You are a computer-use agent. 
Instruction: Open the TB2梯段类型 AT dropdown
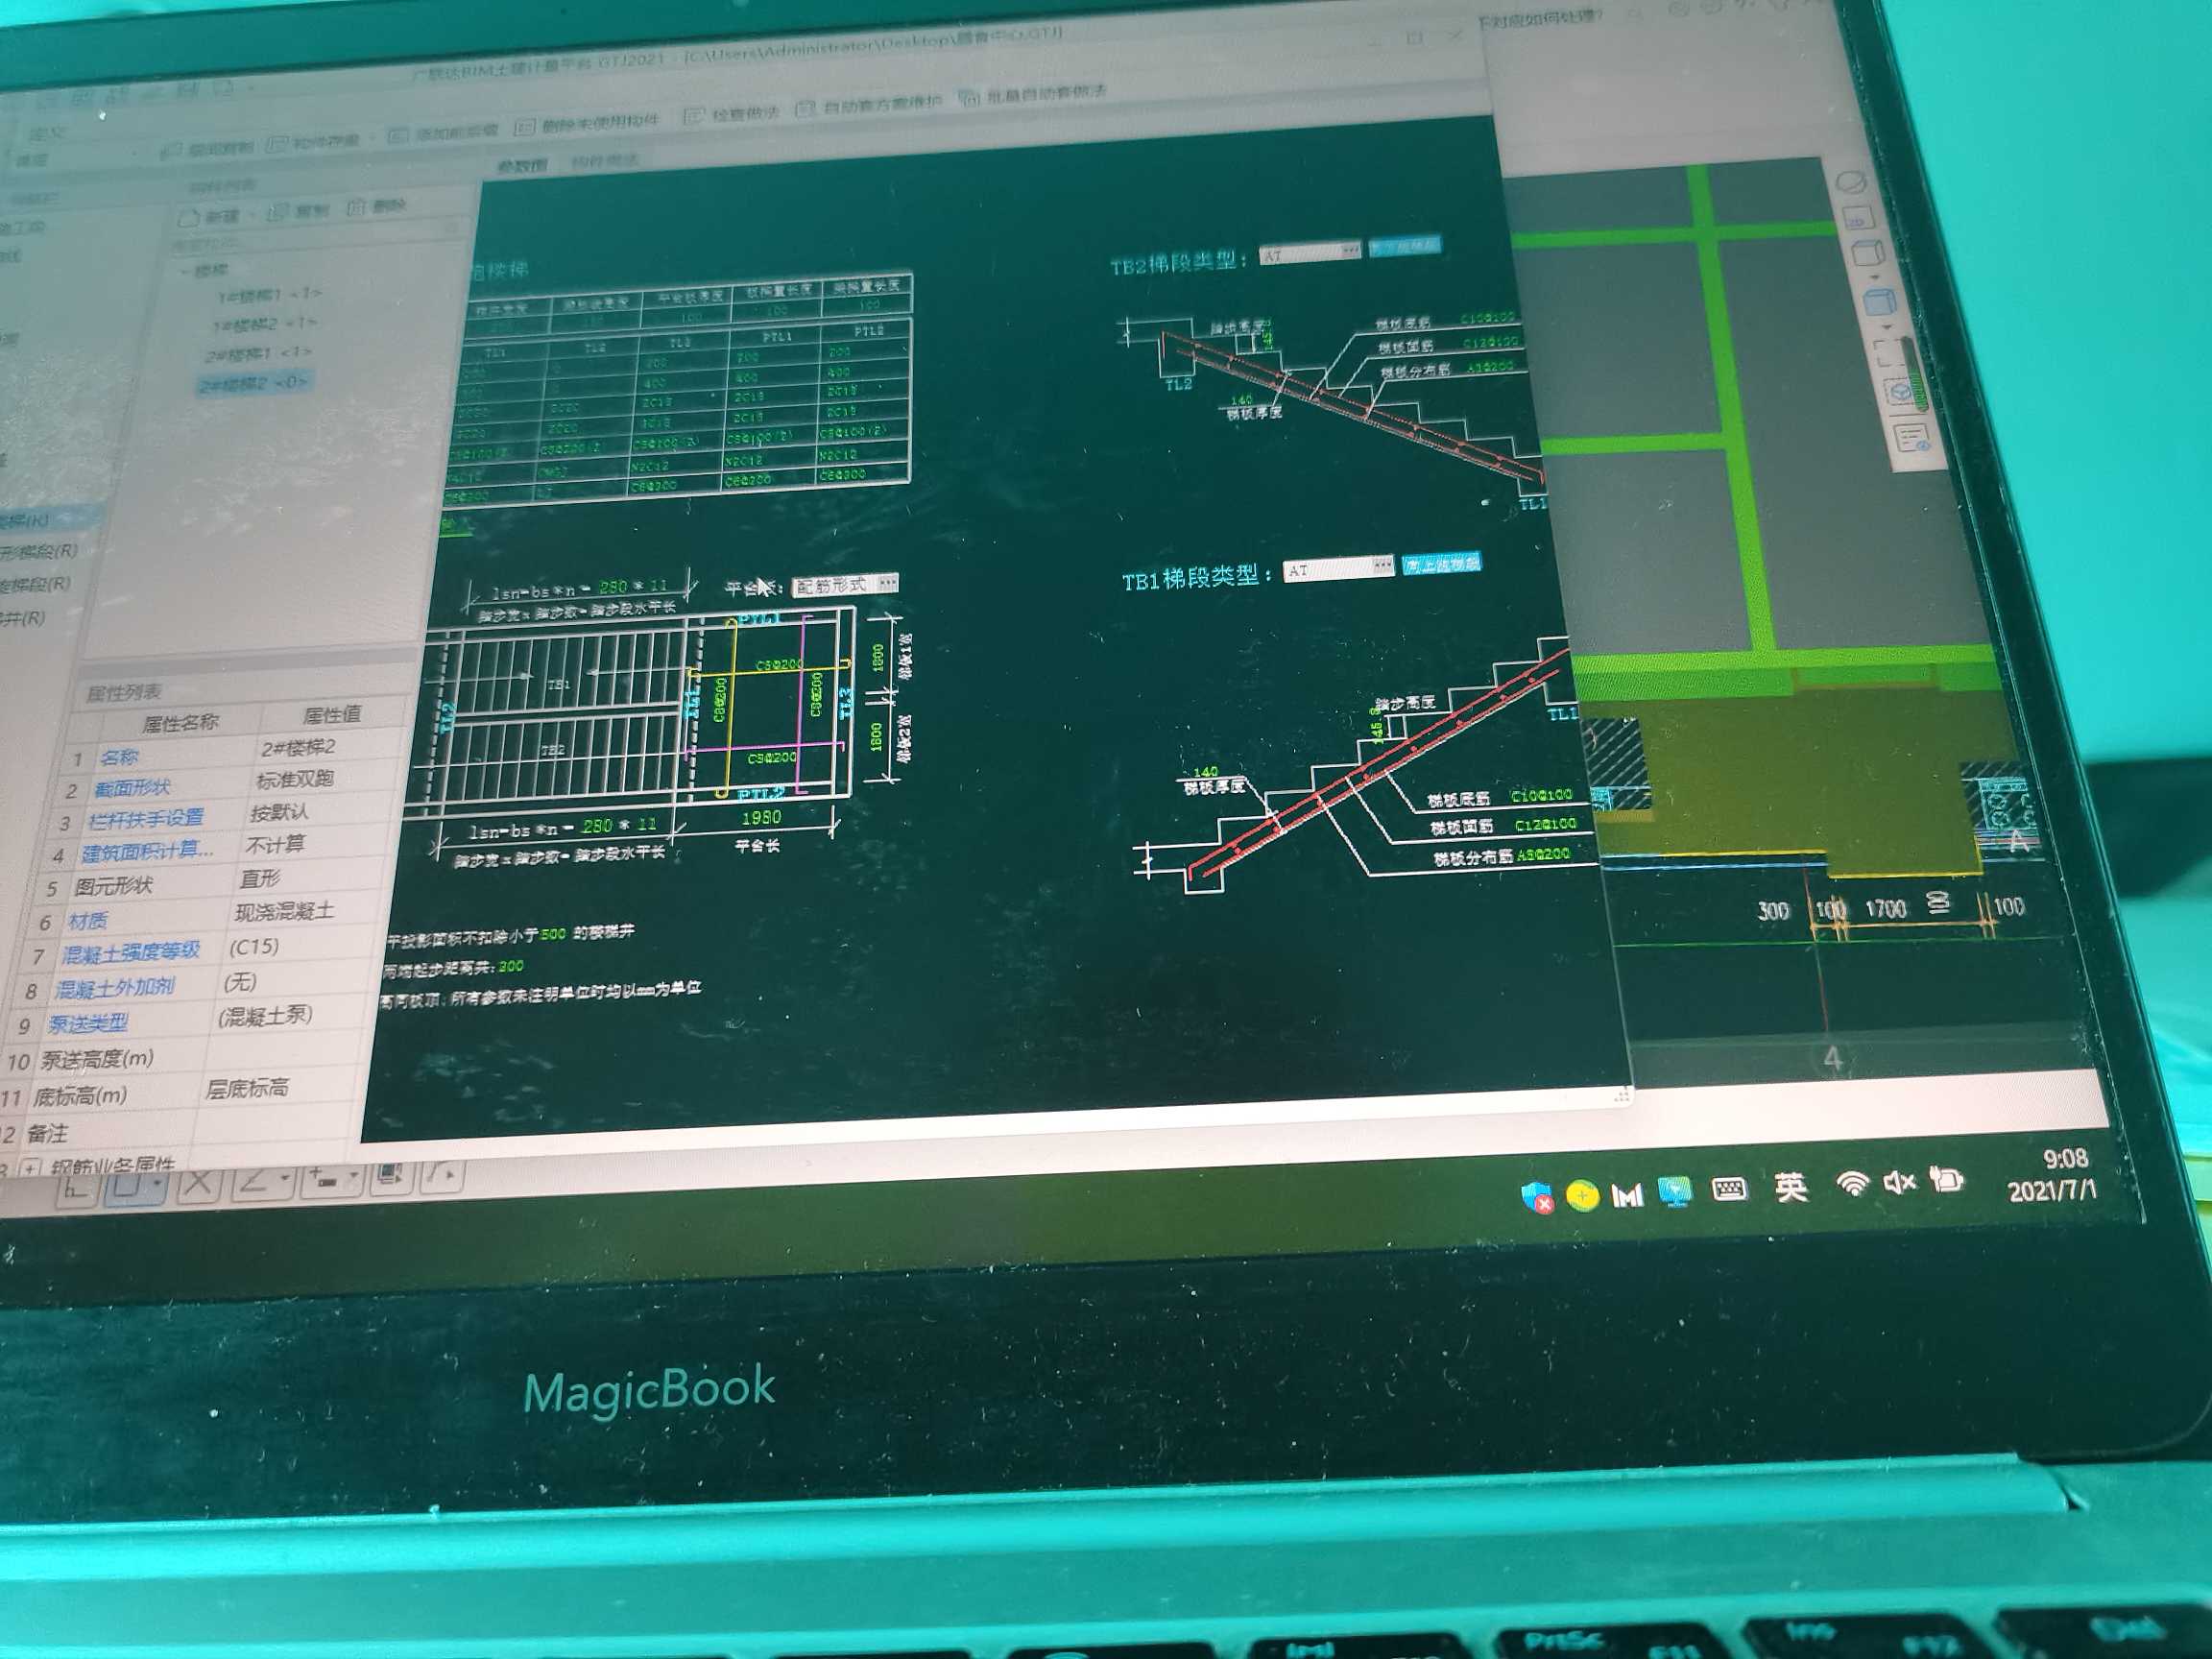click(1310, 252)
